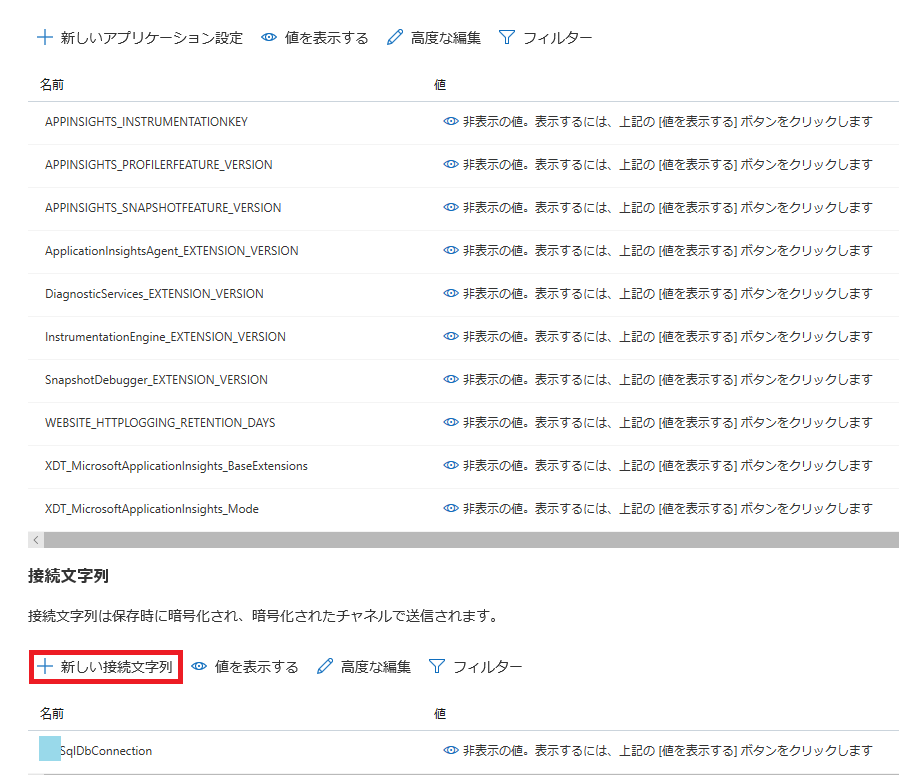This screenshot has width=899, height=775.
Task: Click hidden value text of SqlDbConnection row
Action: coord(668,750)
